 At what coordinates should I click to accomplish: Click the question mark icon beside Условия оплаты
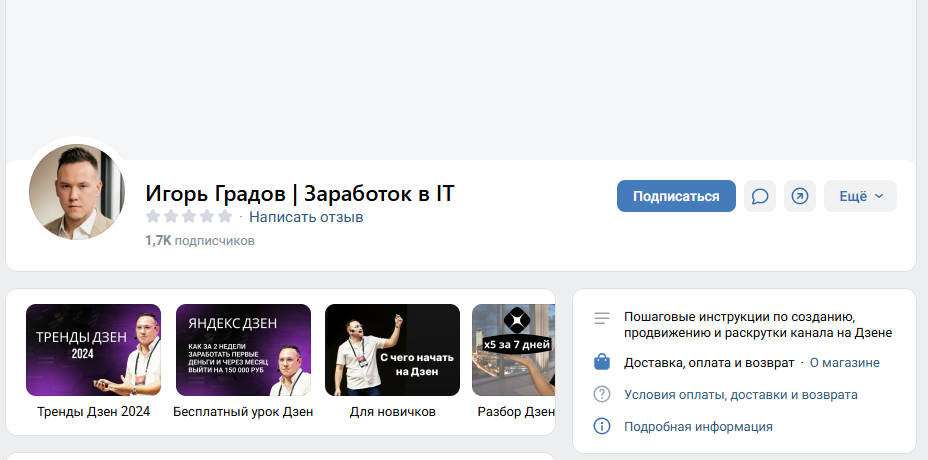pyautogui.click(x=601, y=394)
